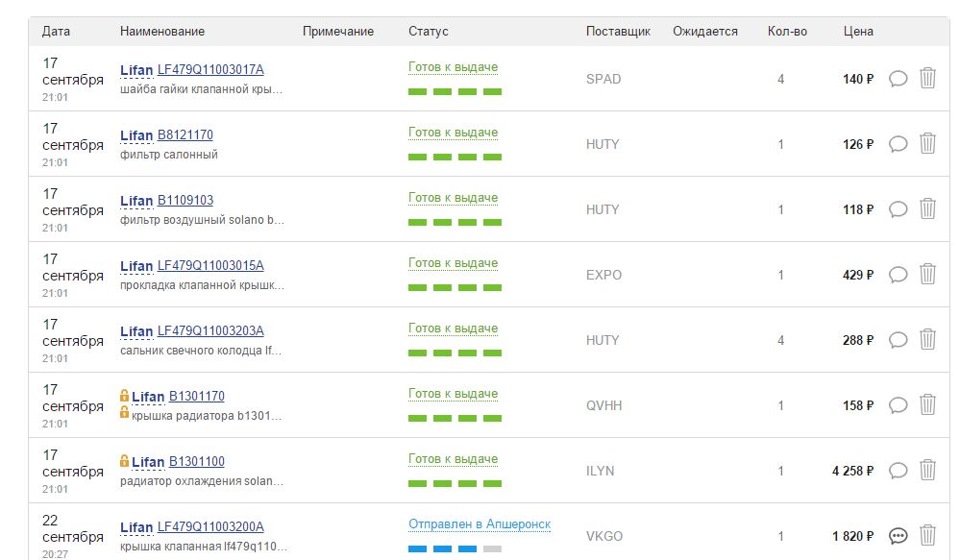Open comment bubble for B8121170 row
Viewport: 960px width, 560px height.
point(898,144)
